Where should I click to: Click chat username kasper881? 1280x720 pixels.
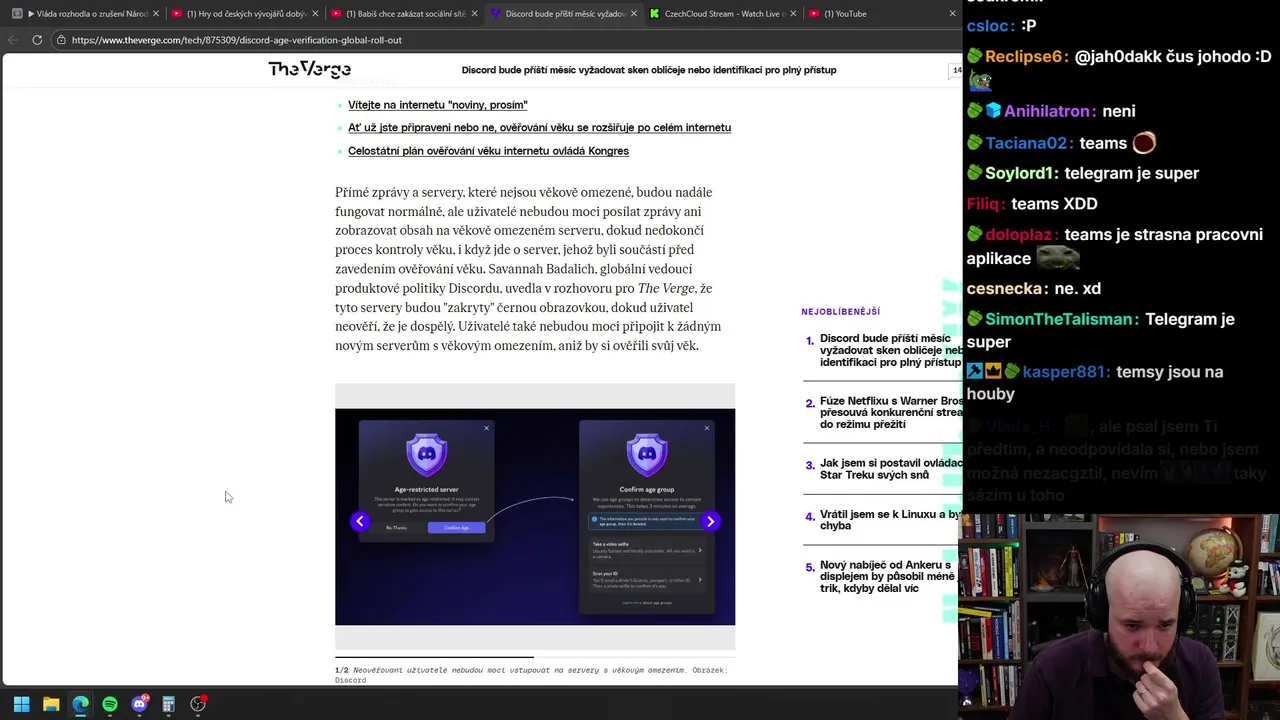point(1064,372)
